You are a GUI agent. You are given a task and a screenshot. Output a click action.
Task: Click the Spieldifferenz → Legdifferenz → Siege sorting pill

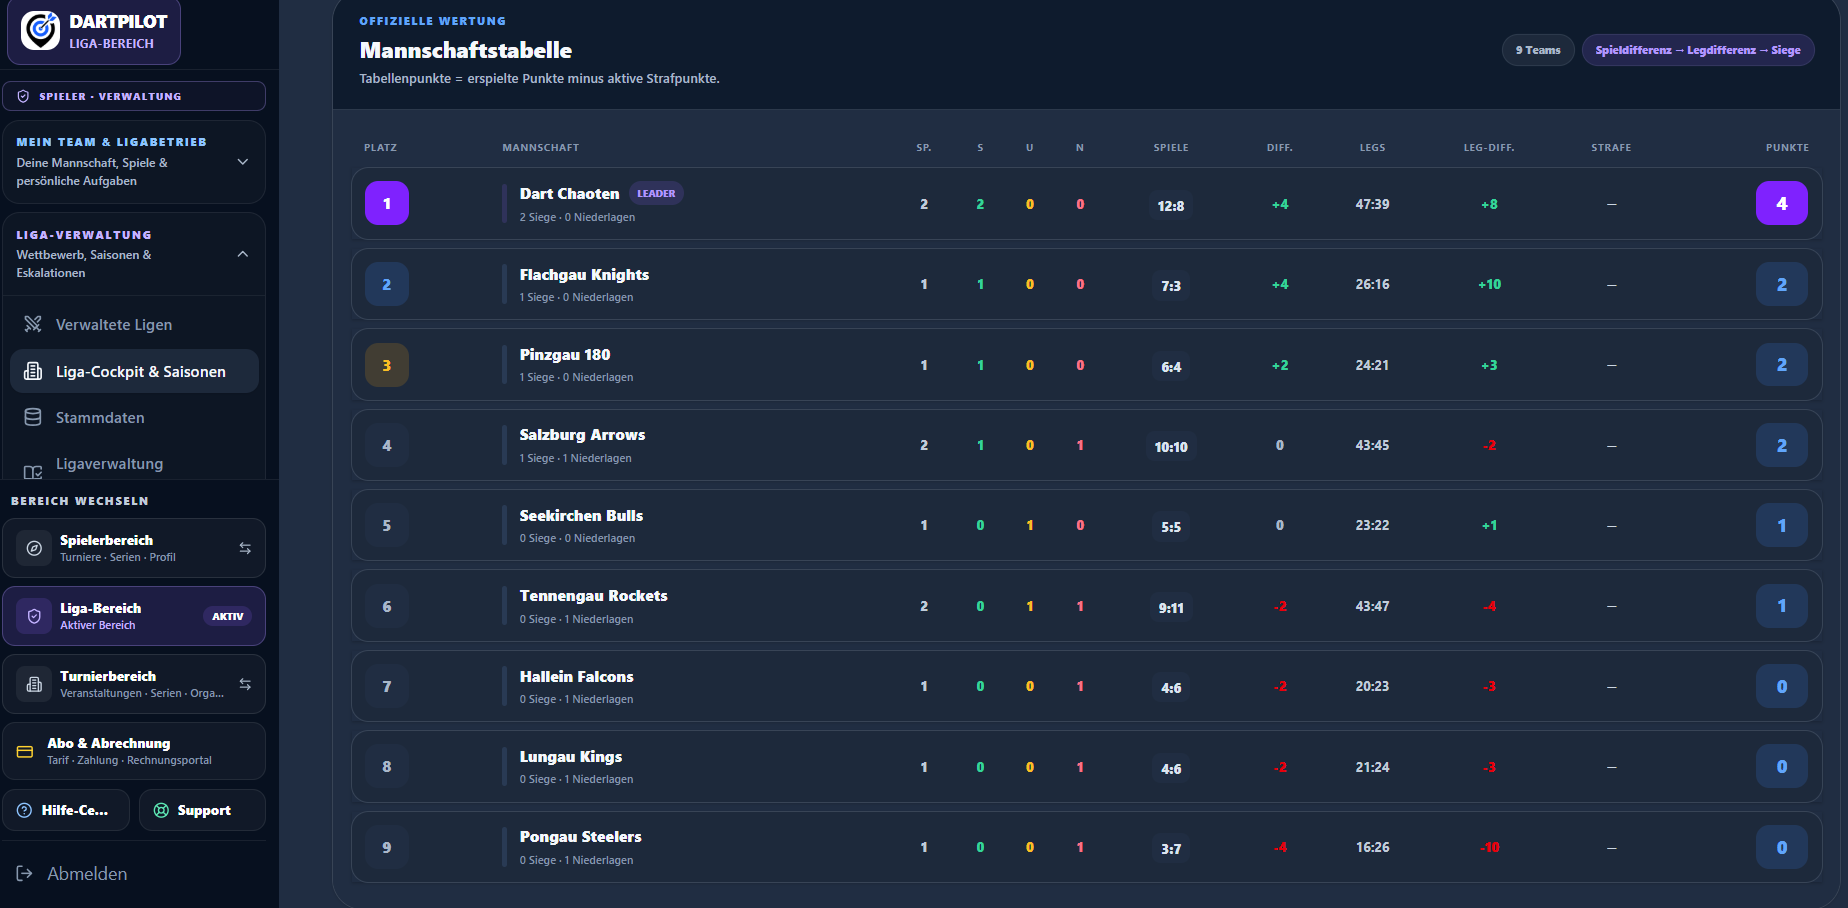pyautogui.click(x=1698, y=50)
